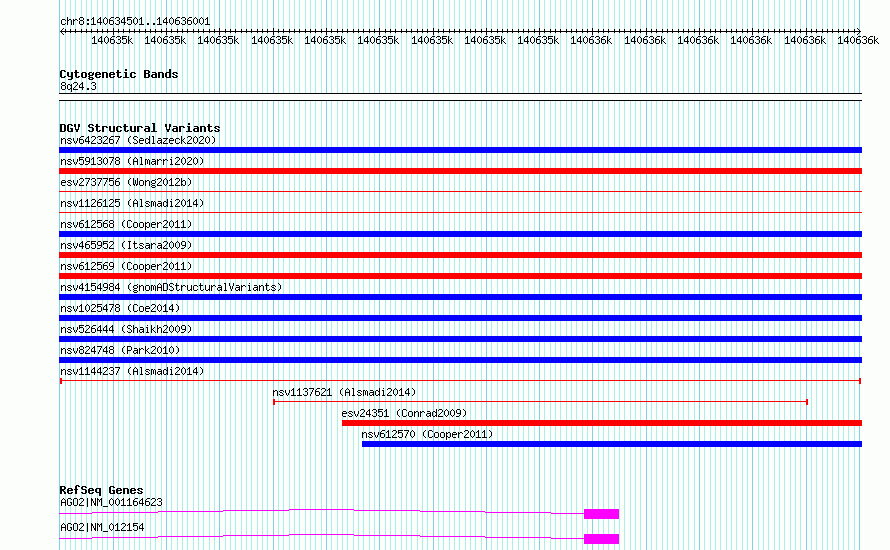Click the blue bar of nsv526444
The image size is (890, 550).
[460, 339]
